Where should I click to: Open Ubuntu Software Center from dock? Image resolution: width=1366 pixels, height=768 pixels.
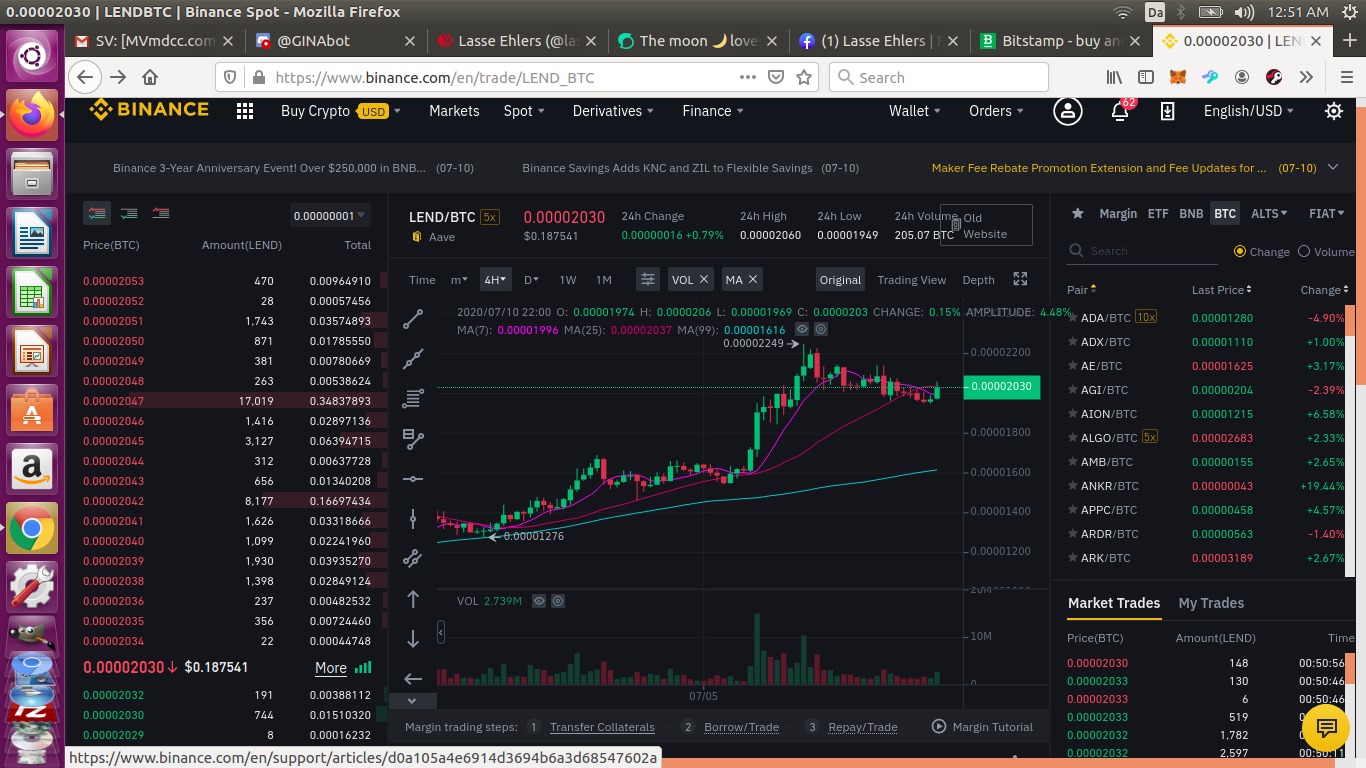coord(32,410)
